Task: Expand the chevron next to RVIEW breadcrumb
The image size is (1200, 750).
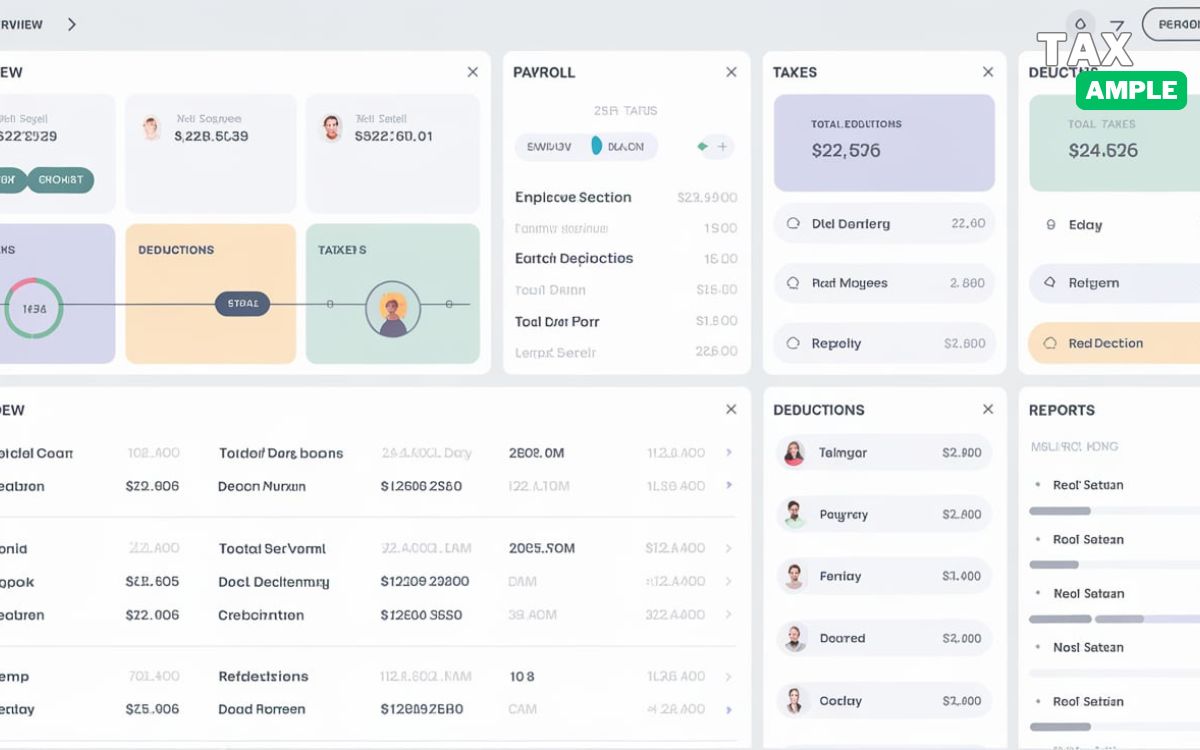Action: click(x=70, y=24)
